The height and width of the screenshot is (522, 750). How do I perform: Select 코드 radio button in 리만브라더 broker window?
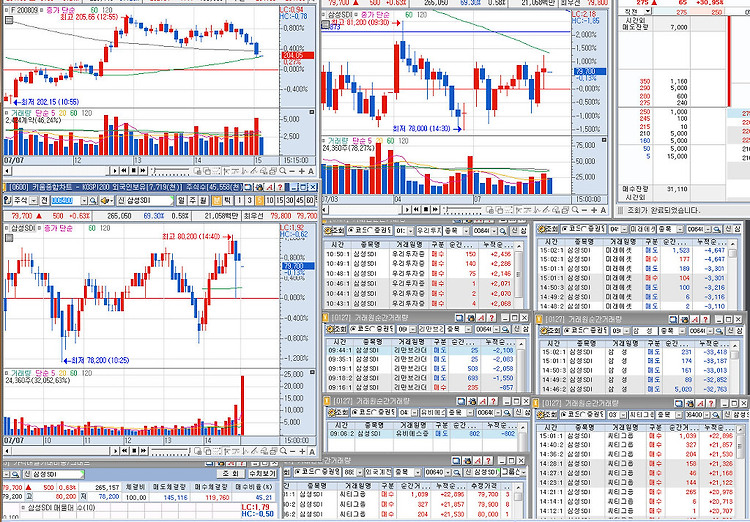tap(351, 329)
